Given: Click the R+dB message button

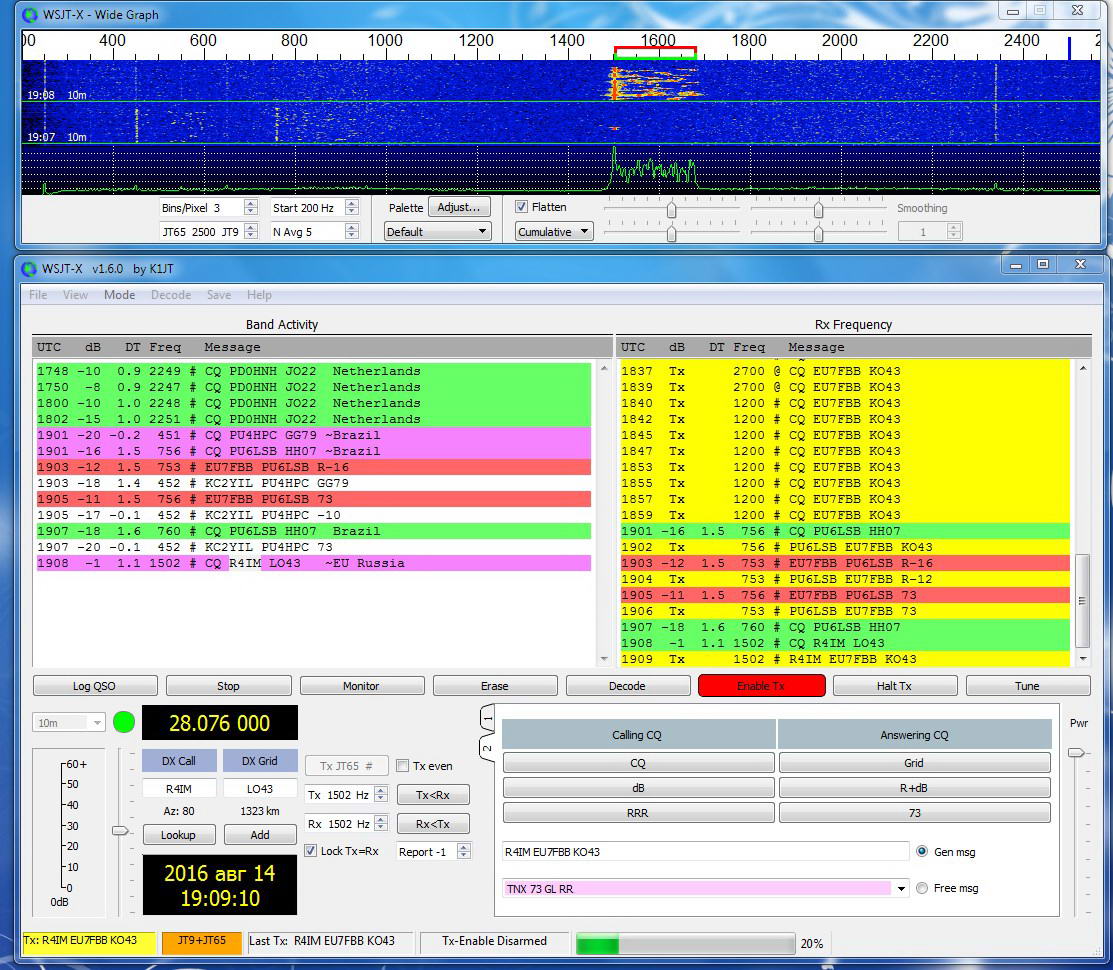Looking at the screenshot, I should (x=914, y=788).
